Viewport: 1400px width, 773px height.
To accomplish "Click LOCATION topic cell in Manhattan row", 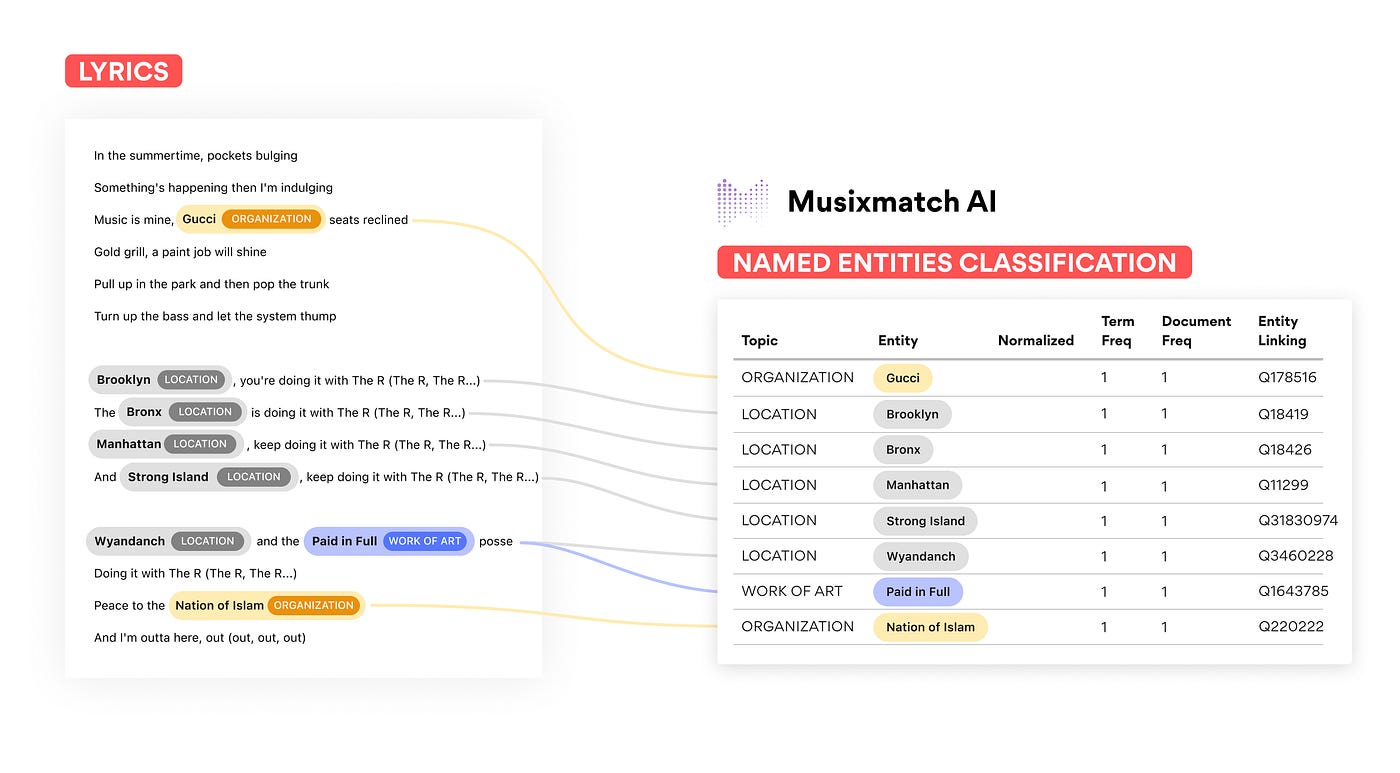I will pyautogui.click(x=779, y=485).
